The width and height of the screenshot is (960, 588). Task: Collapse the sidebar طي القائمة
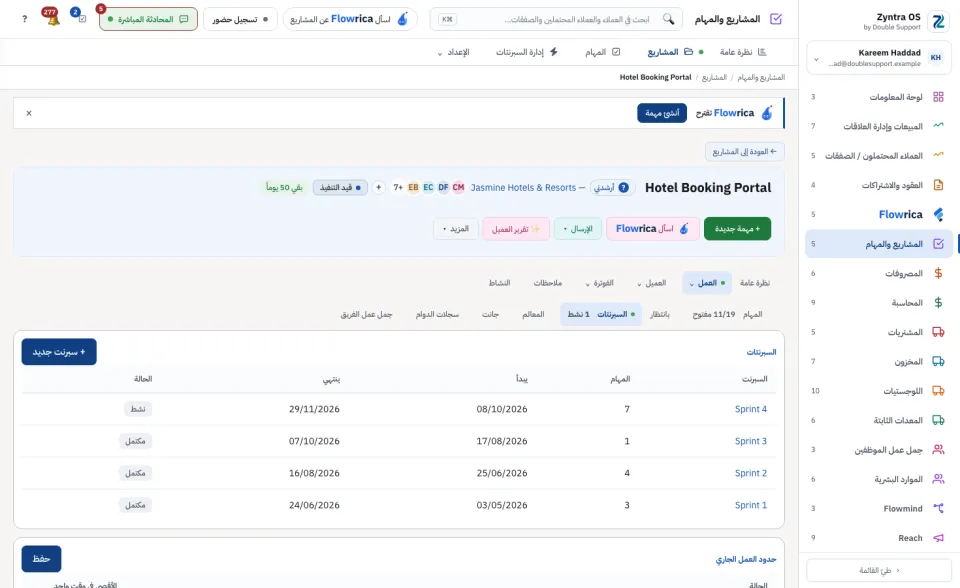(879, 570)
